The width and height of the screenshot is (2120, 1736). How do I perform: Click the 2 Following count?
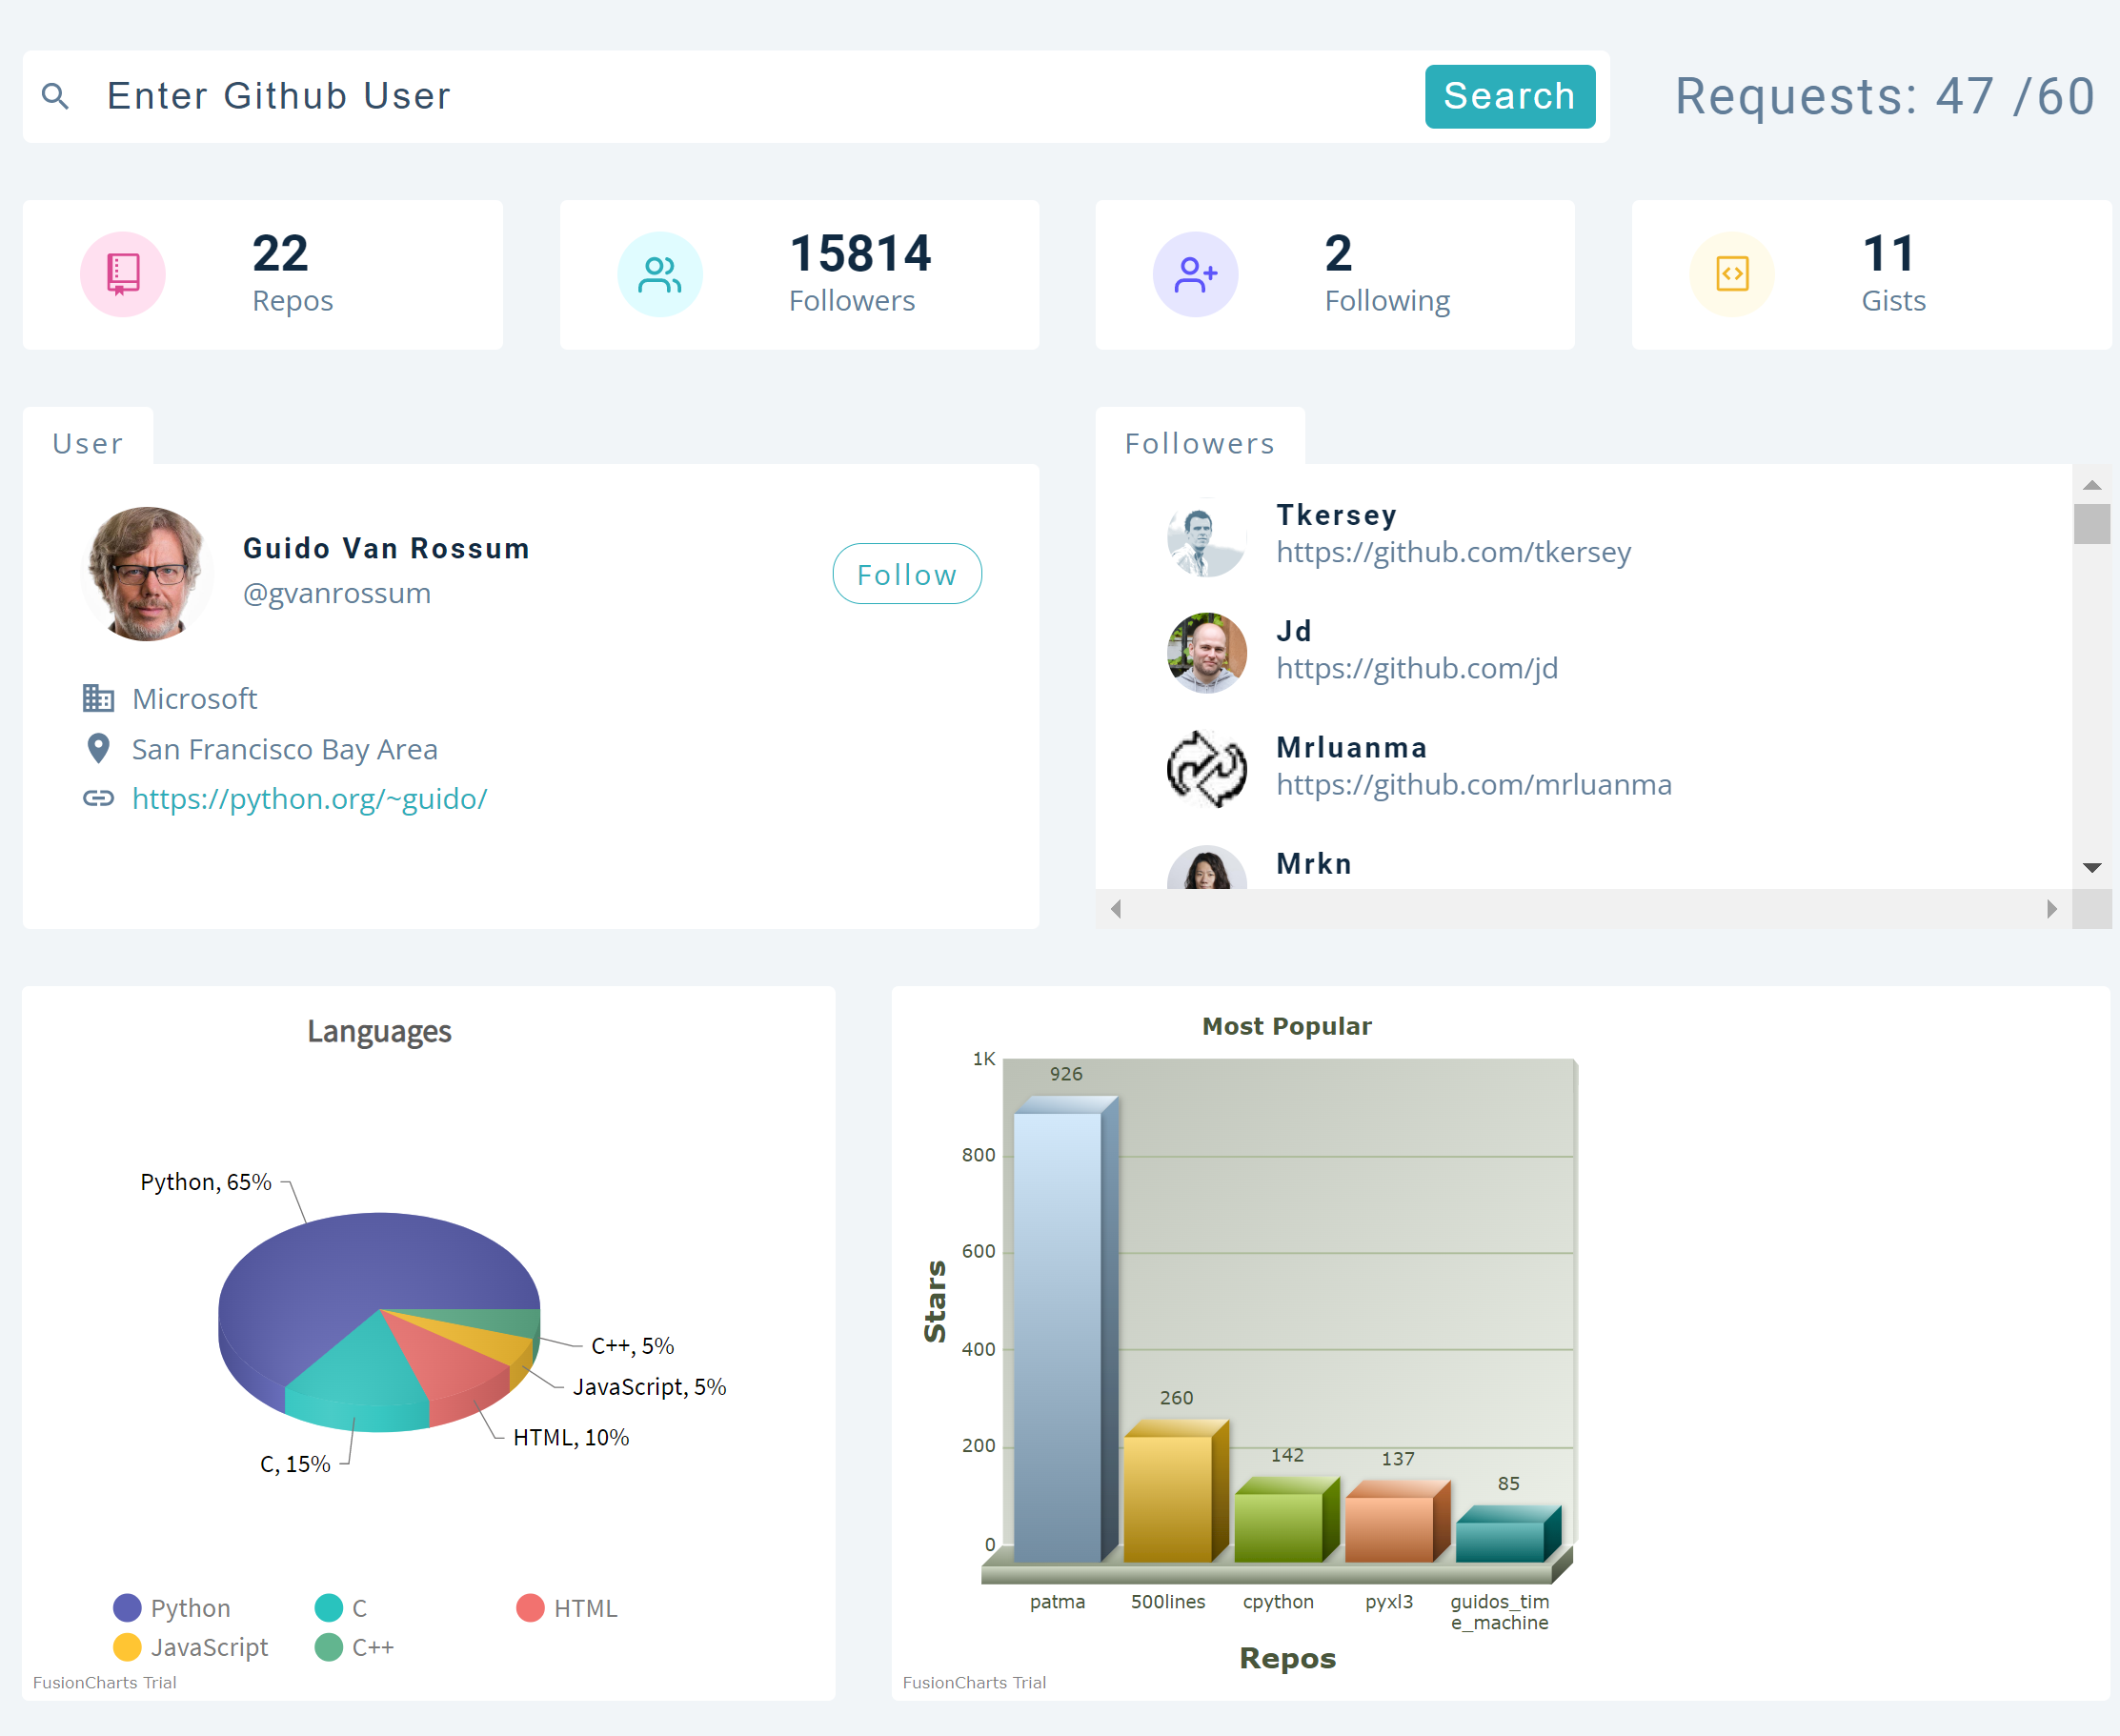coord(1338,253)
